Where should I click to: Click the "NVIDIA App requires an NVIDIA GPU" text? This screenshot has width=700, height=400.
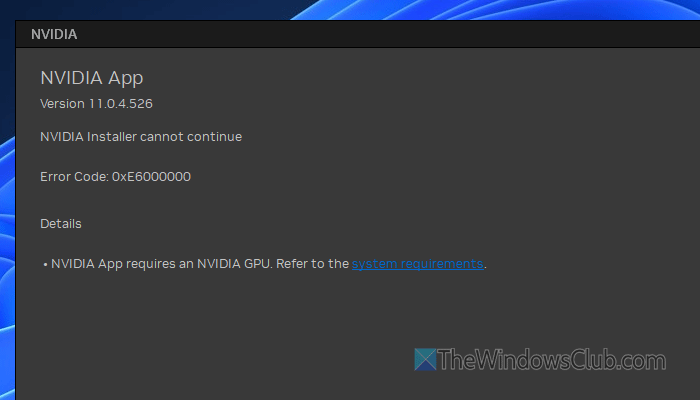[160, 264]
